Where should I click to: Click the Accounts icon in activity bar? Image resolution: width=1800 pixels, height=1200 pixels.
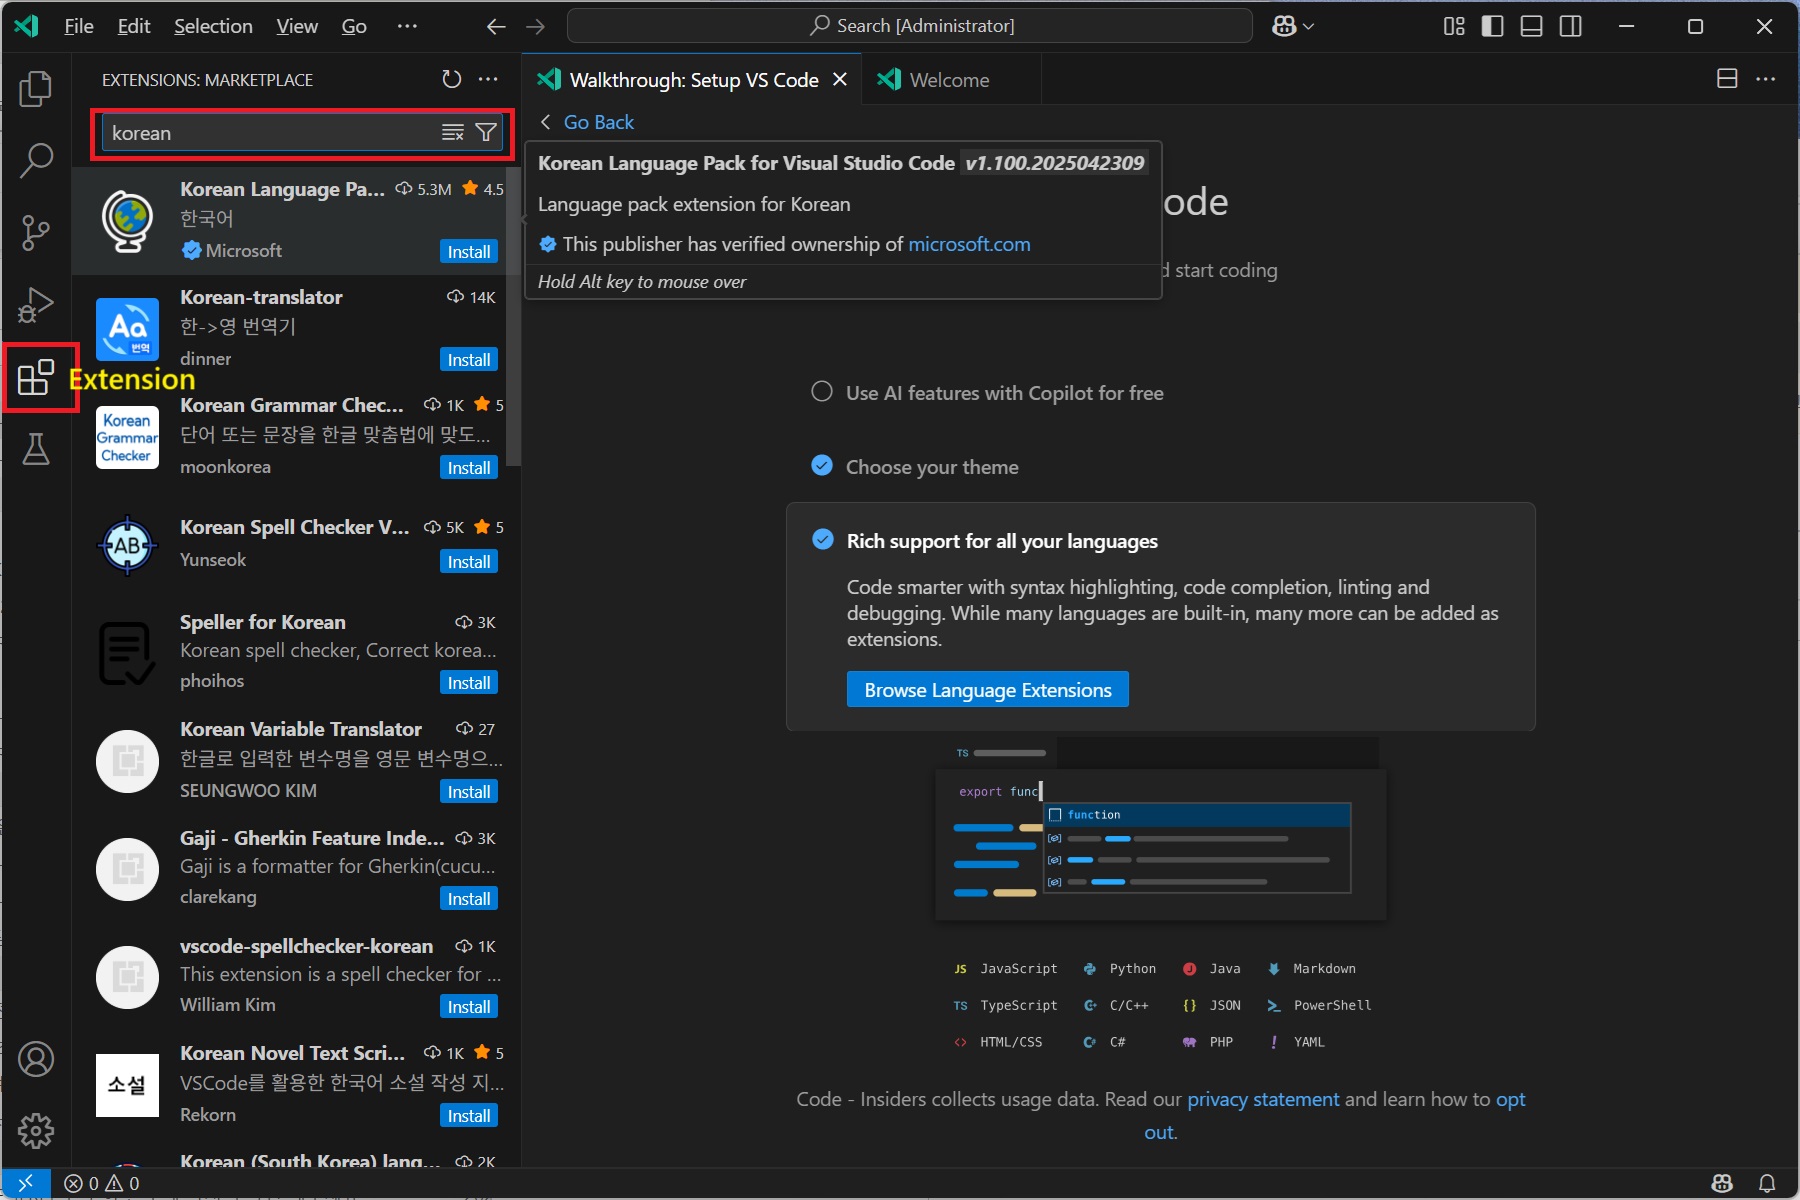coord(36,1059)
